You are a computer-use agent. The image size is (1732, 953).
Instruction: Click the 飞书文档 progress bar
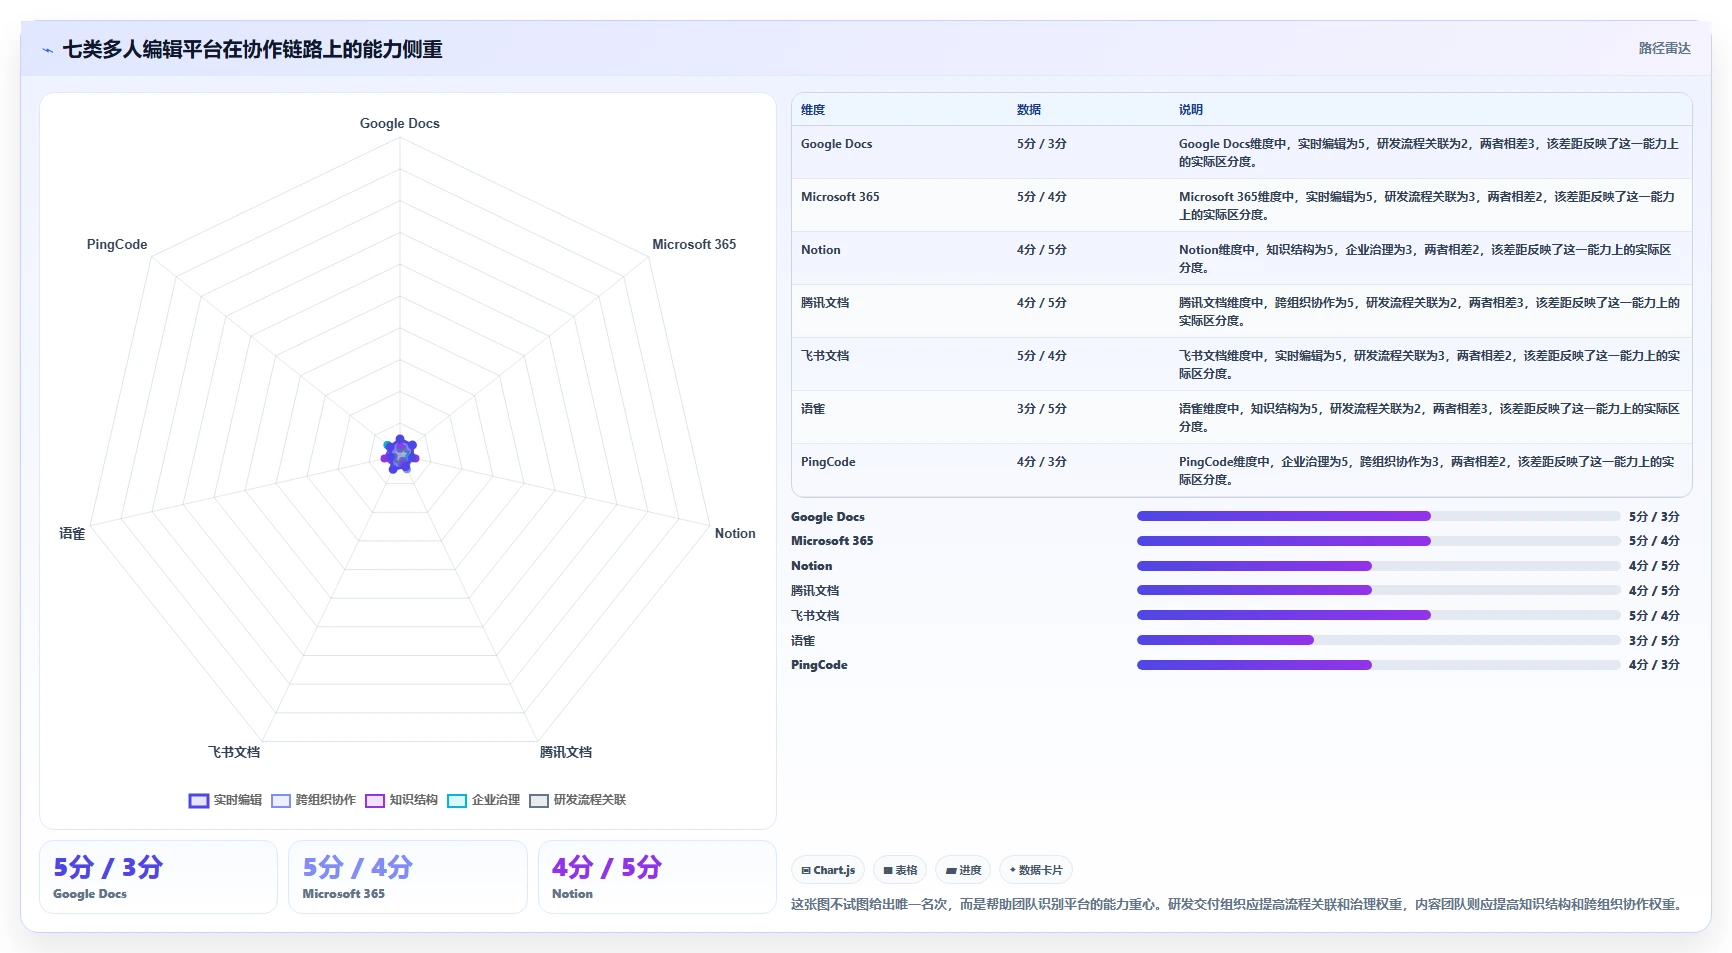coord(1378,615)
